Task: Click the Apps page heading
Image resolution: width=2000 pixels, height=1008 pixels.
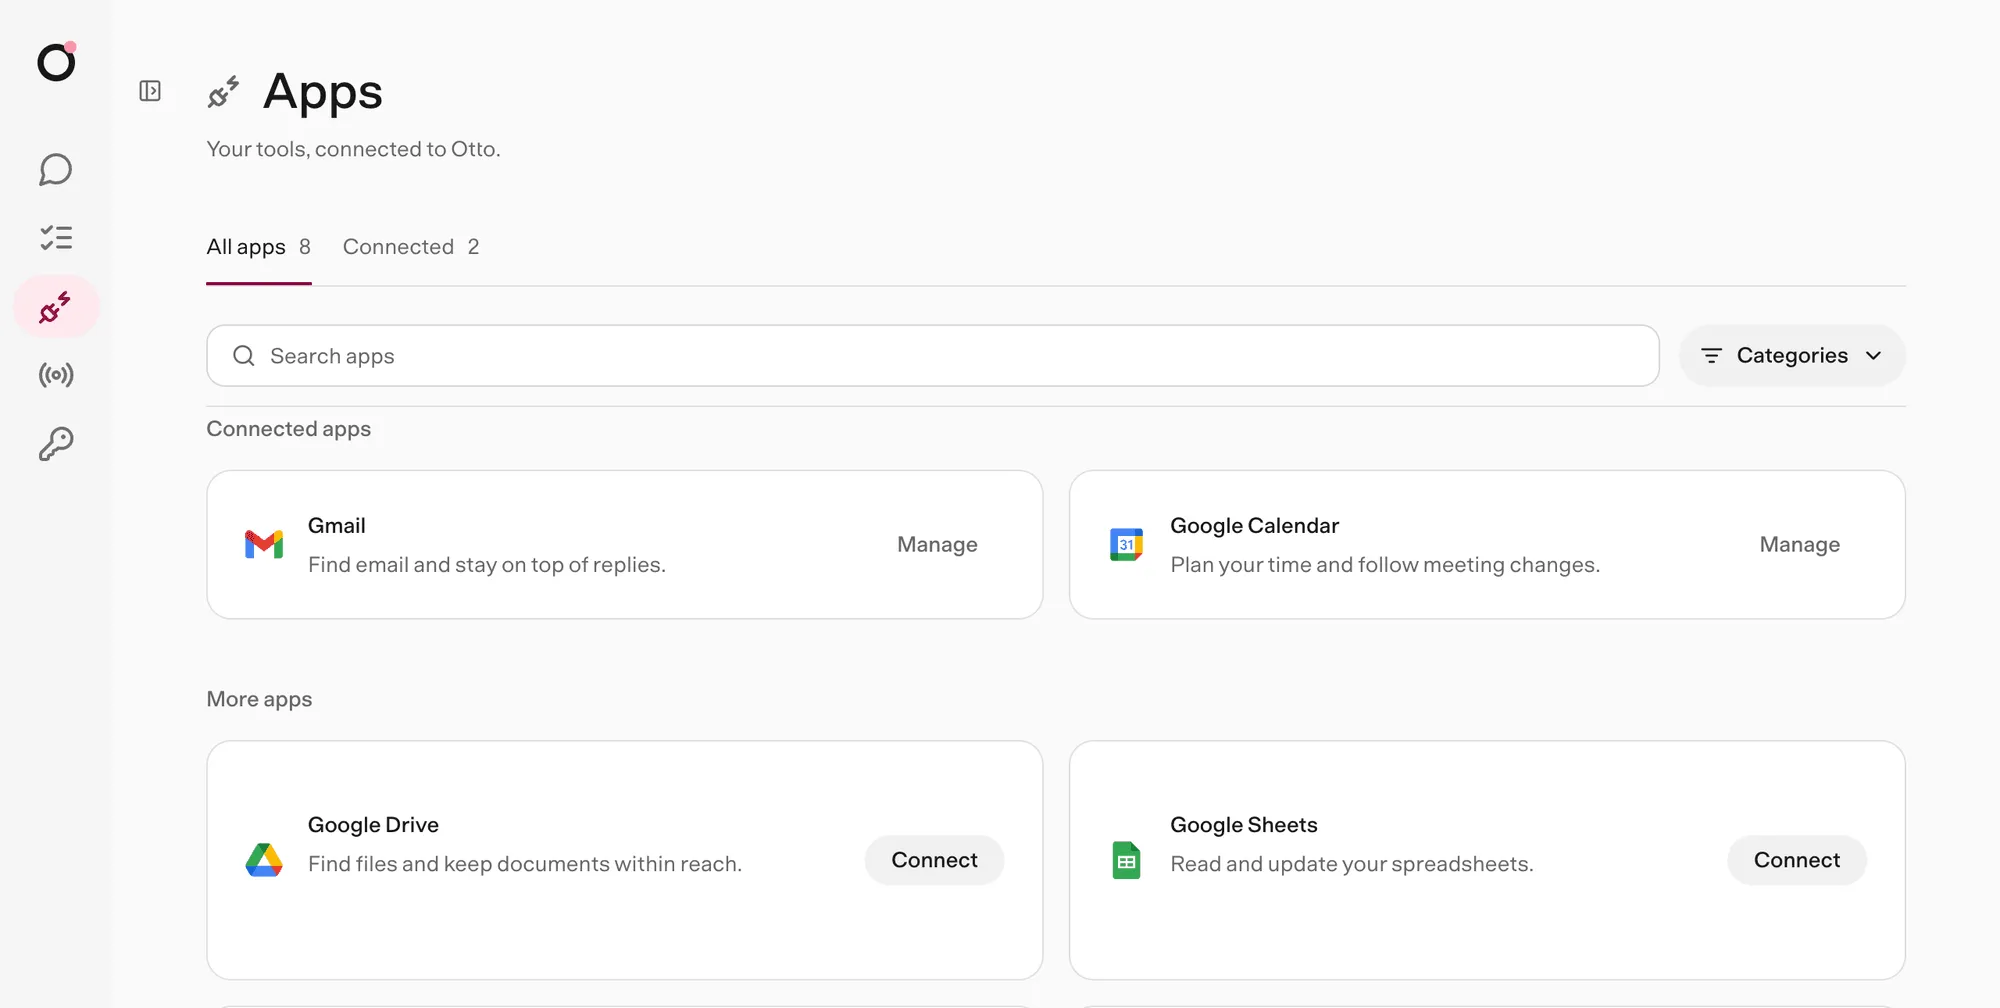Action: (323, 92)
